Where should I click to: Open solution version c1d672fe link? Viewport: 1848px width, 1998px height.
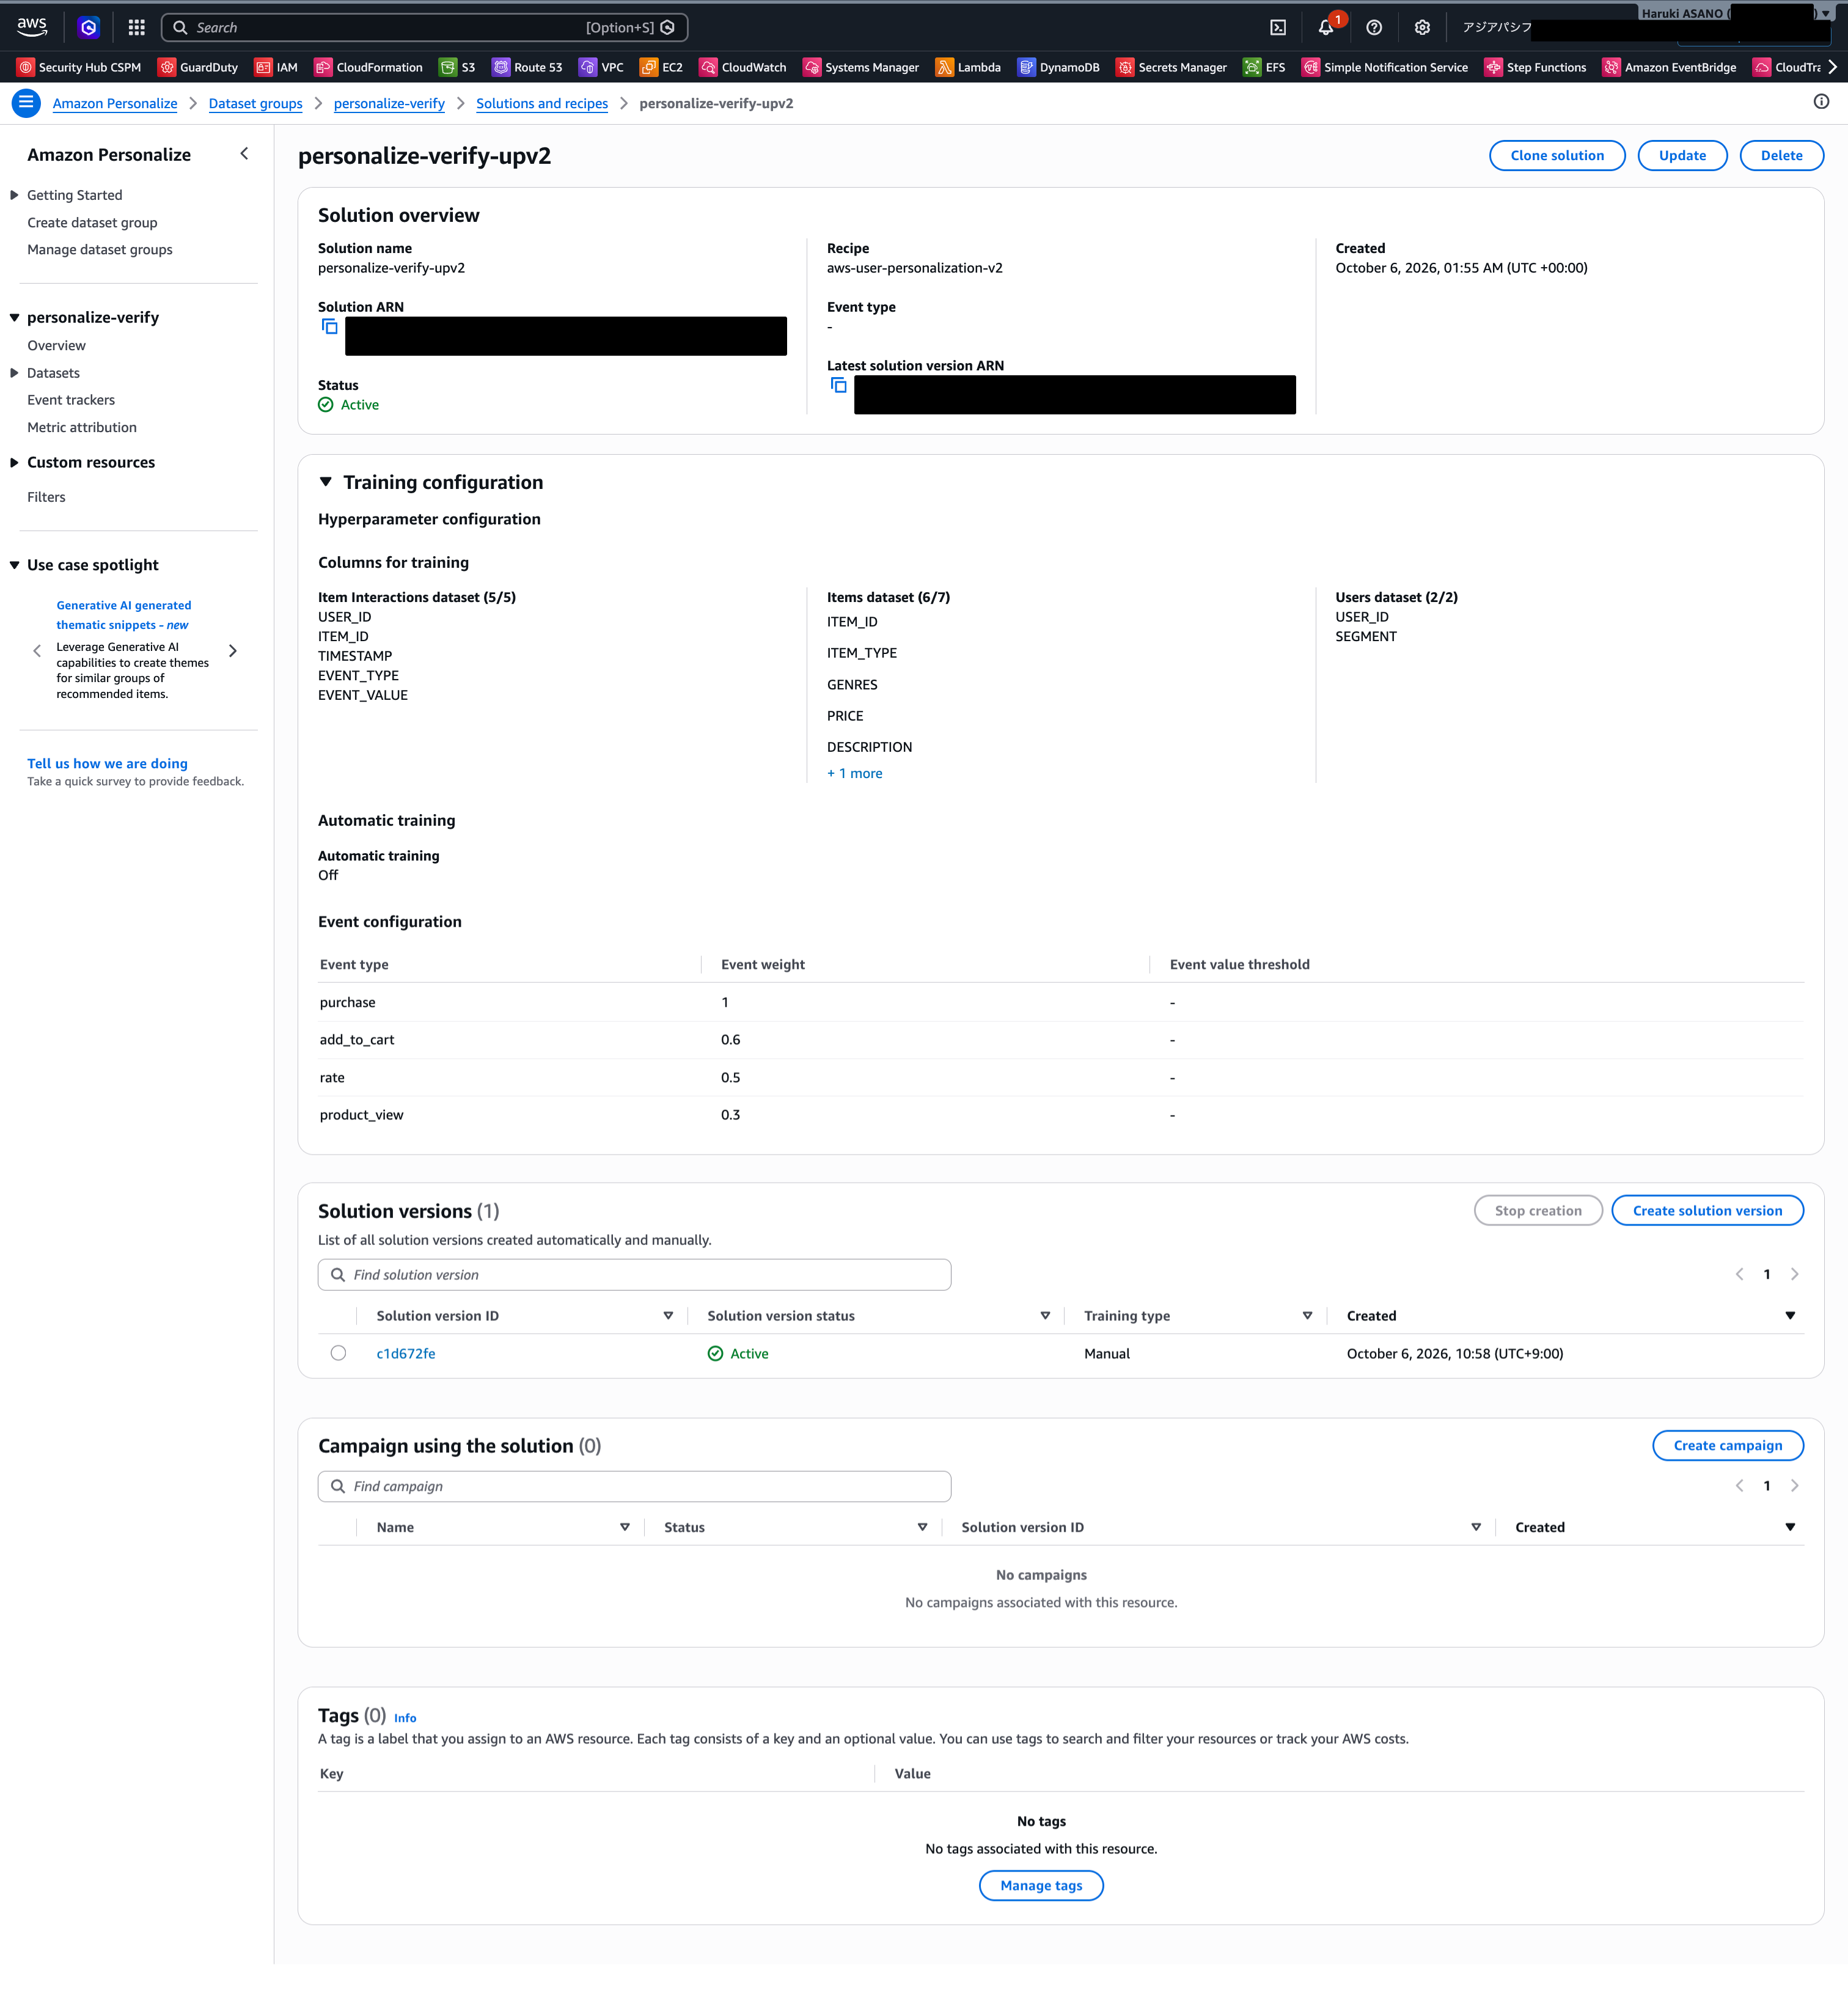point(406,1353)
